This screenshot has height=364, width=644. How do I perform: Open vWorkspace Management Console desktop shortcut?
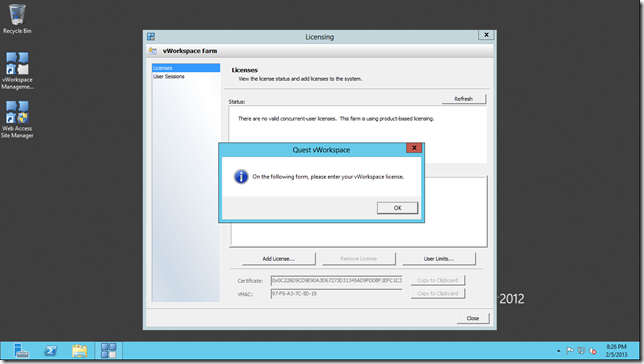[x=17, y=71]
